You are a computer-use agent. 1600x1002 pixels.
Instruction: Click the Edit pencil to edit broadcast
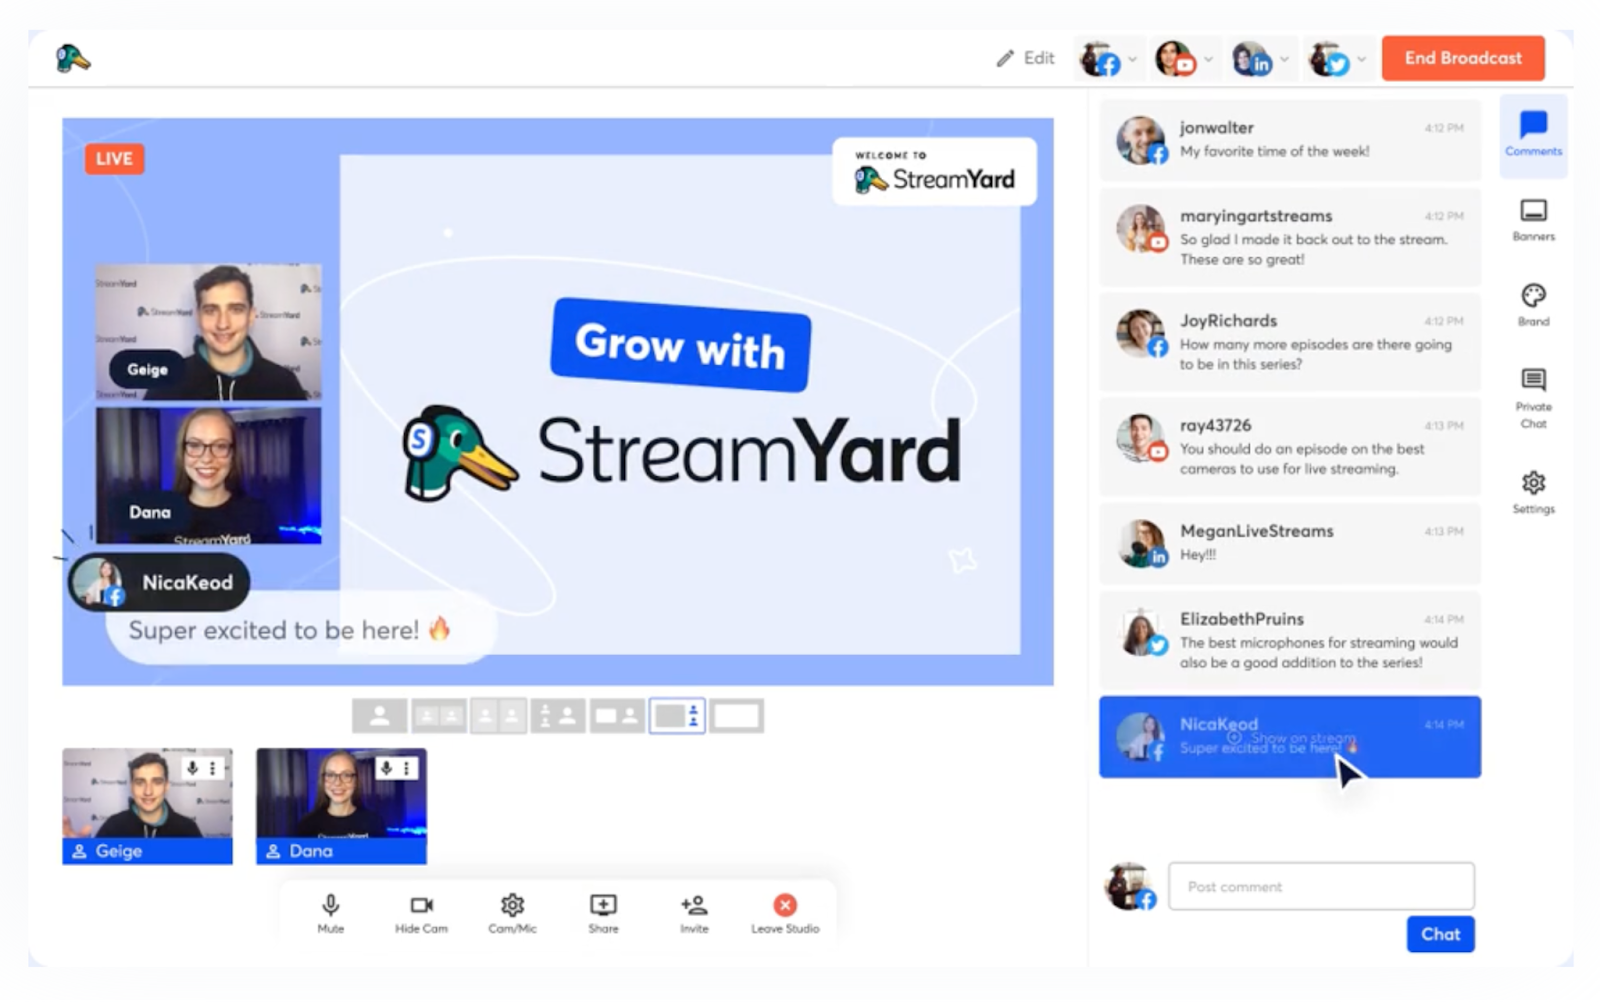pos(1025,58)
